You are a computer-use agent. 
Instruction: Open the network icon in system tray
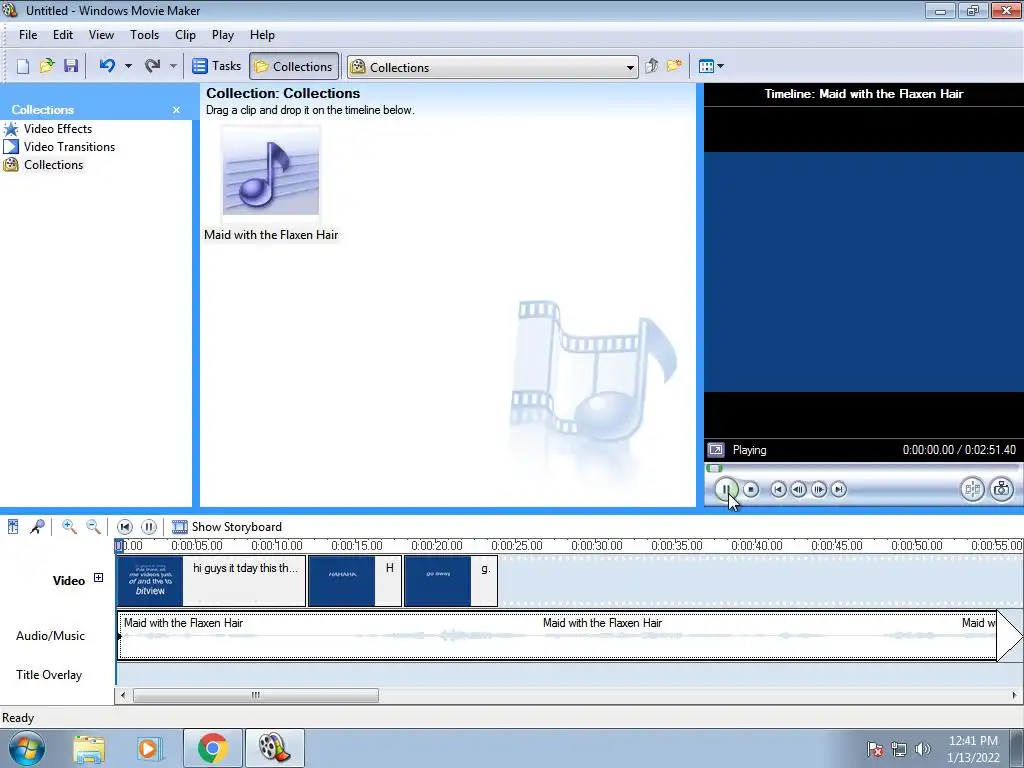click(899, 749)
